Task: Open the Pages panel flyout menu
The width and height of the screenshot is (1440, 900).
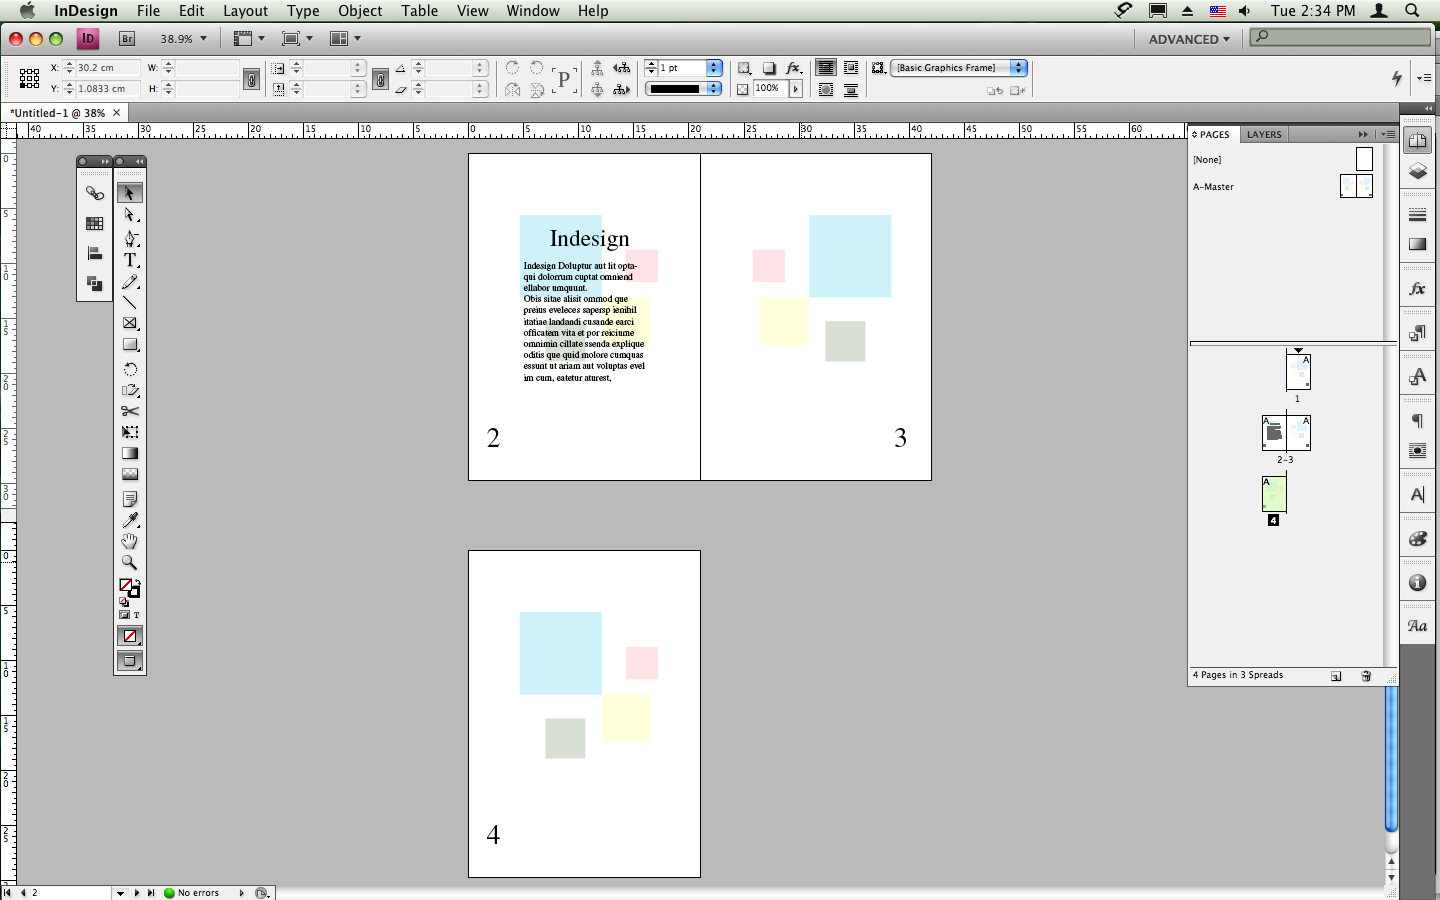Action: click(1388, 134)
